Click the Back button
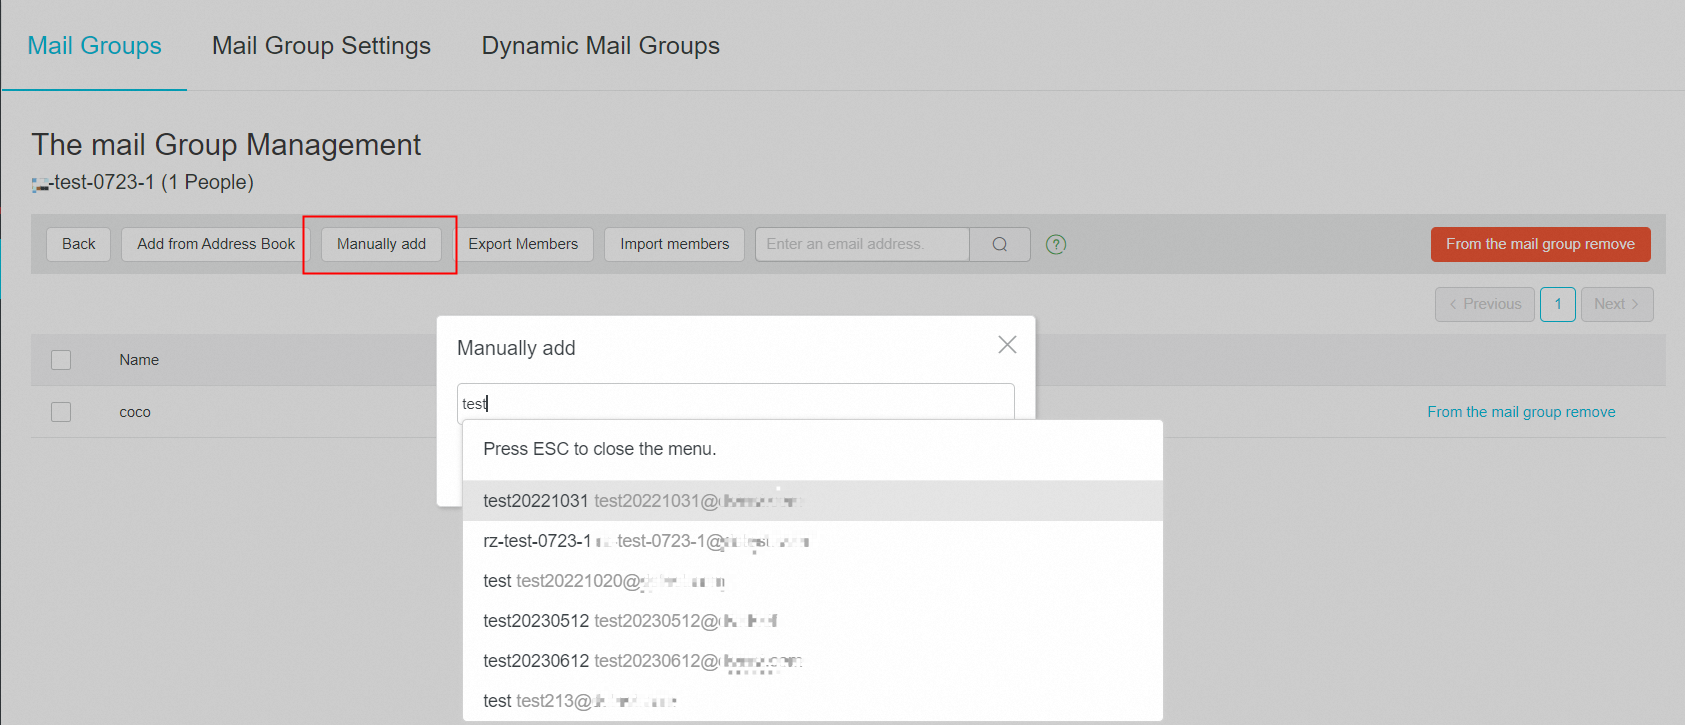 (78, 244)
